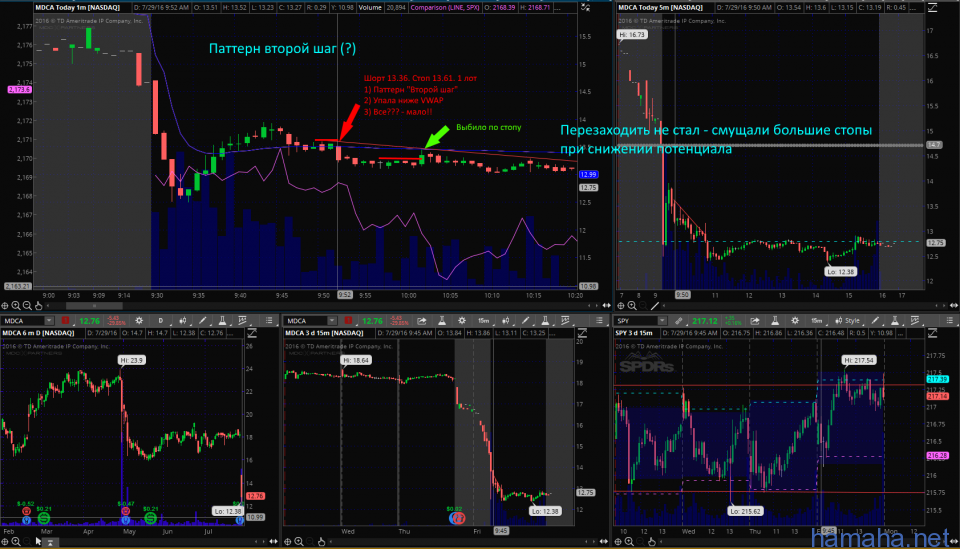The width and height of the screenshot is (960, 549).
Task: Click the crosshair pan icon under MDCA 1m chart
Action: coord(5,305)
